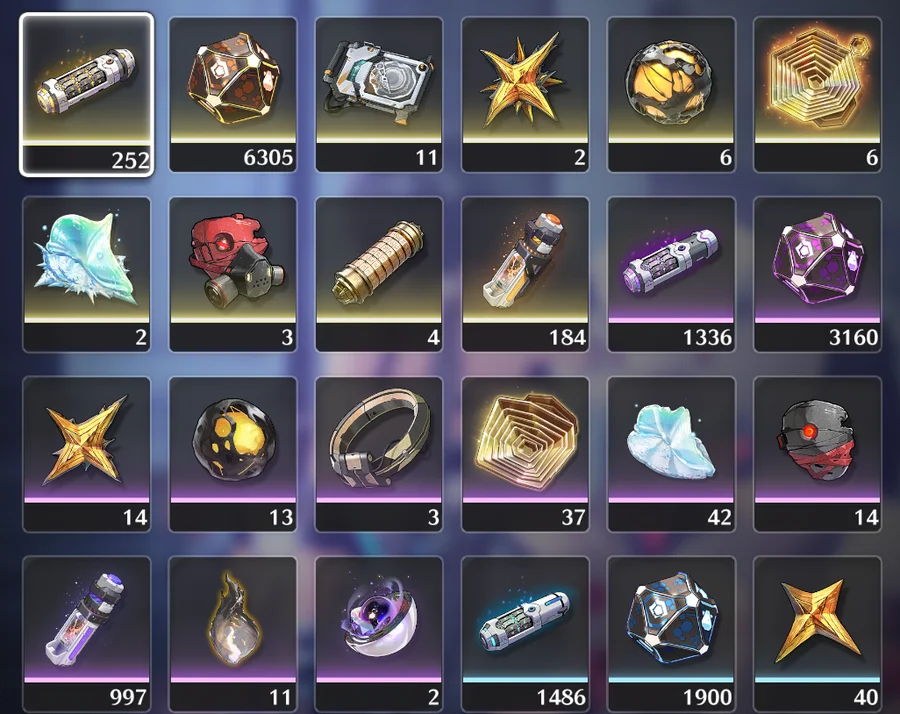Select the brass cylinder item with count 4

(379, 274)
